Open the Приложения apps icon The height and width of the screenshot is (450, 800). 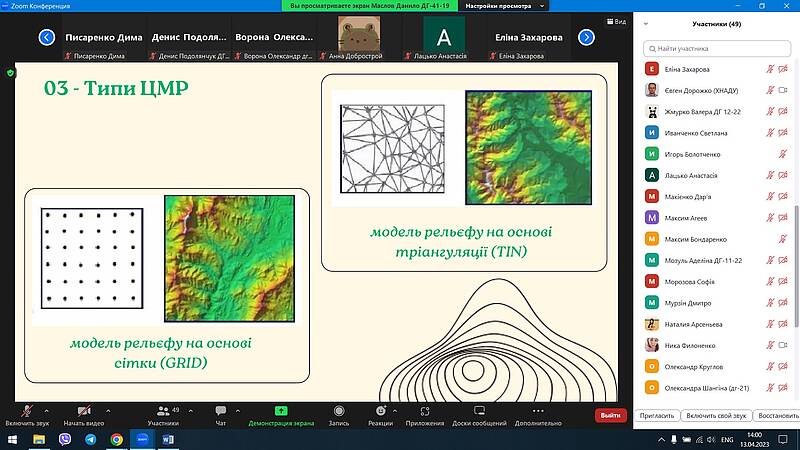tap(424, 411)
